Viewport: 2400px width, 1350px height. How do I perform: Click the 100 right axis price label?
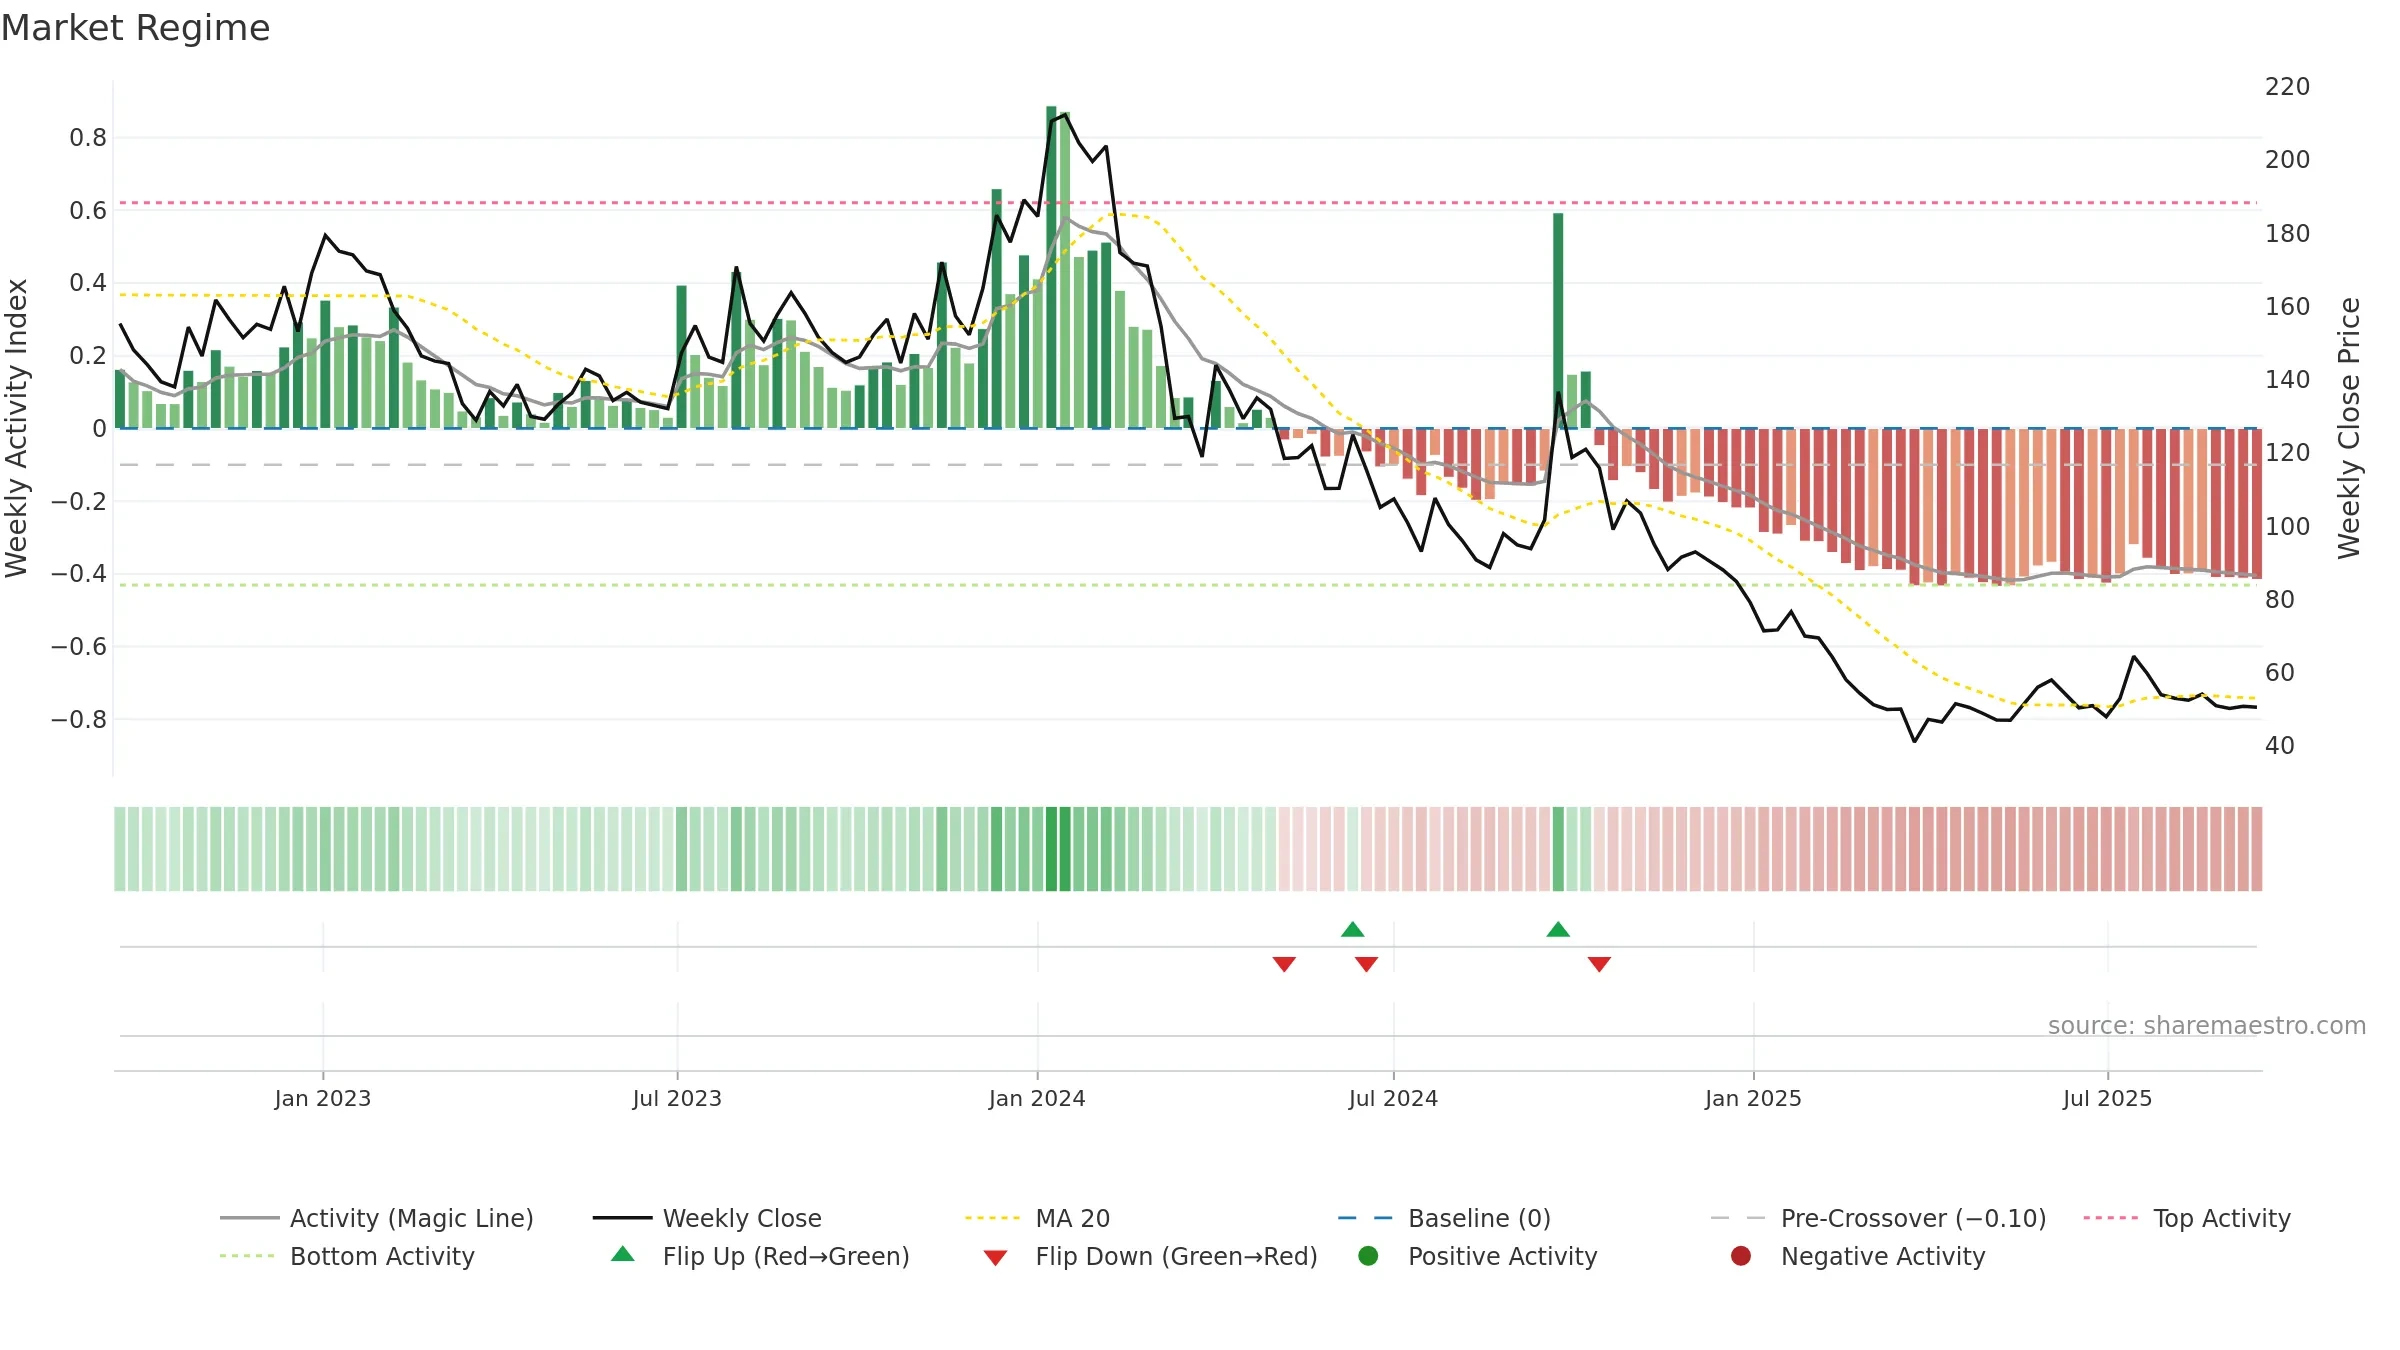(x=2288, y=526)
